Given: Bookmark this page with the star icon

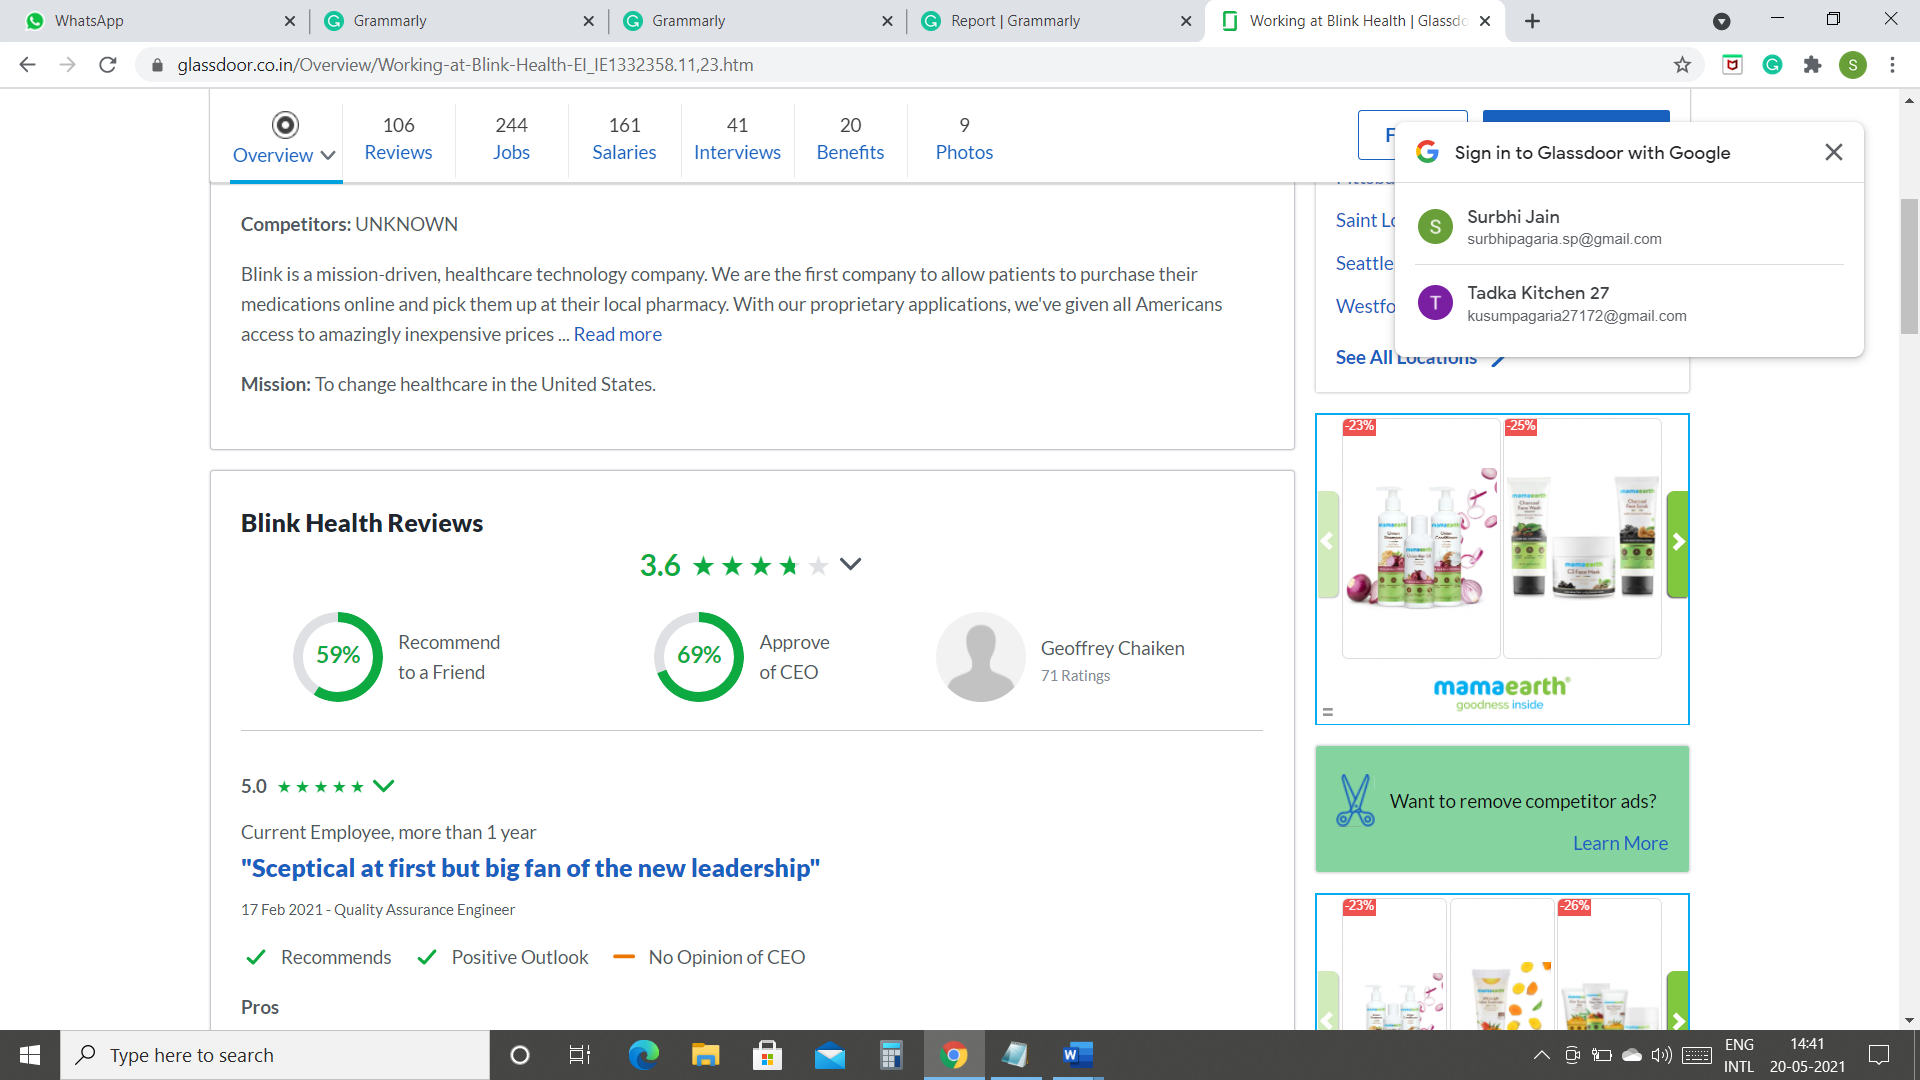Looking at the screenshot, I should (x=1682, y=65).
